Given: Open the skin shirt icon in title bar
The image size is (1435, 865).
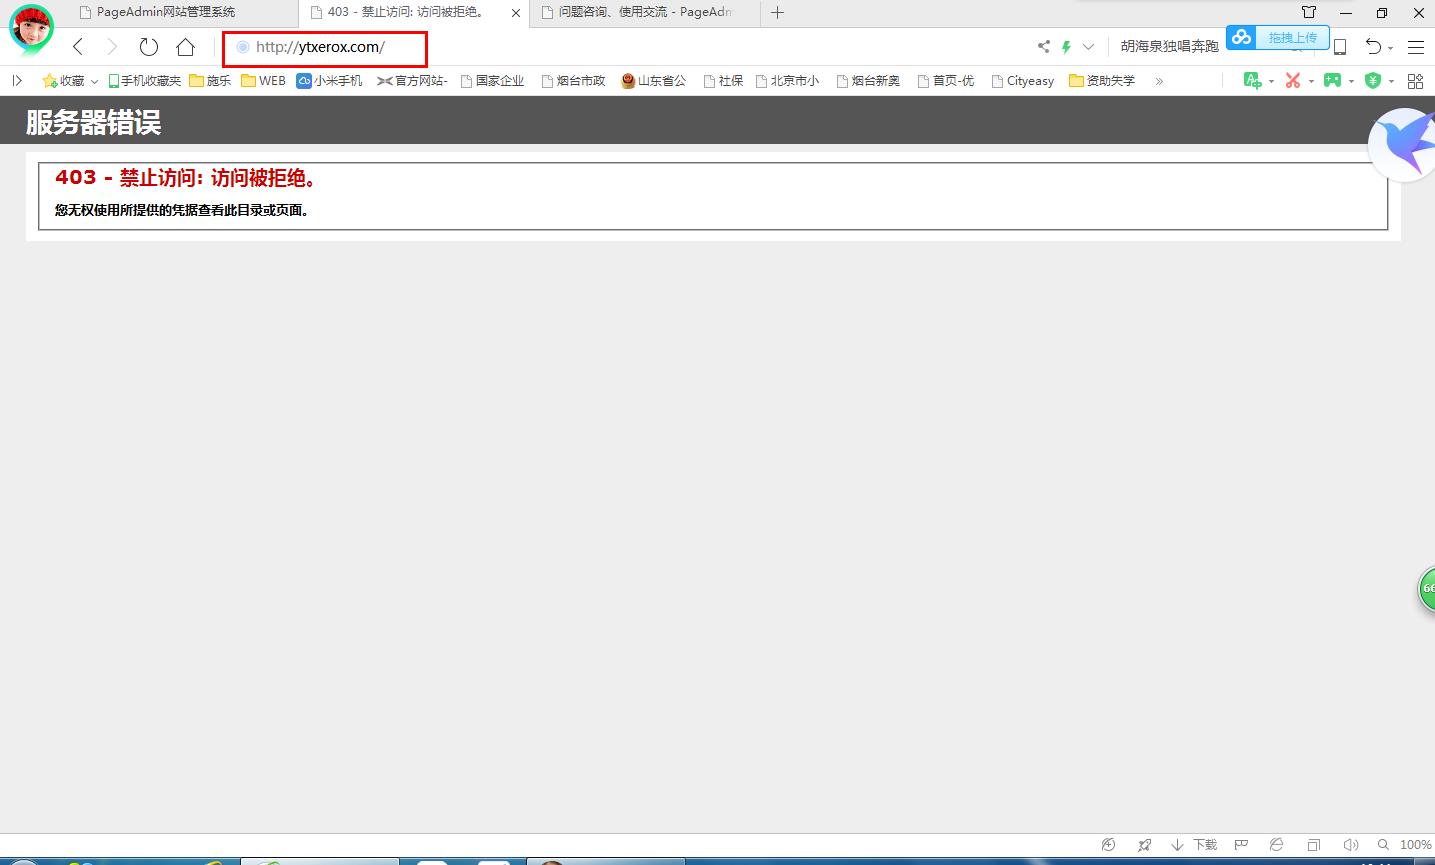Looking at the screenshot, I should 1308,13.
